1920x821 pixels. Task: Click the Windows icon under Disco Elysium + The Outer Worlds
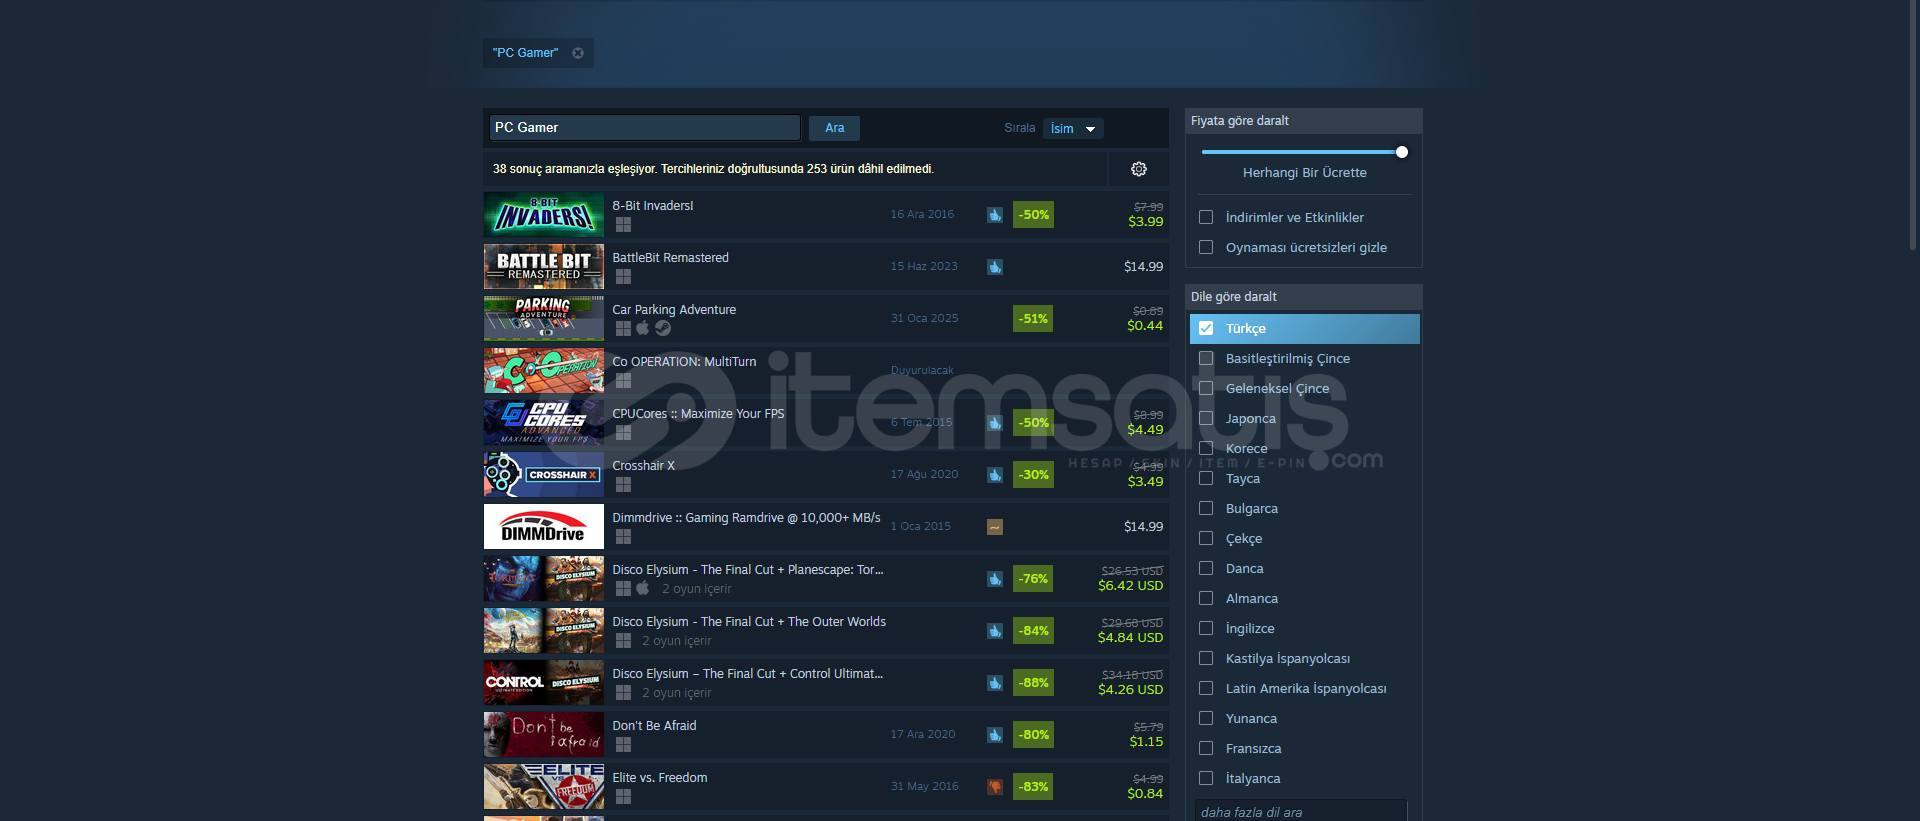[623, 641]
